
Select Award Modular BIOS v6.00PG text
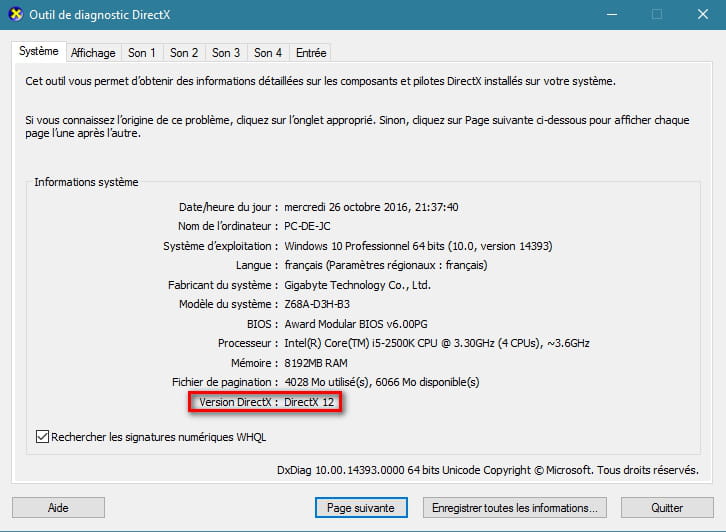tap(356, 324)
